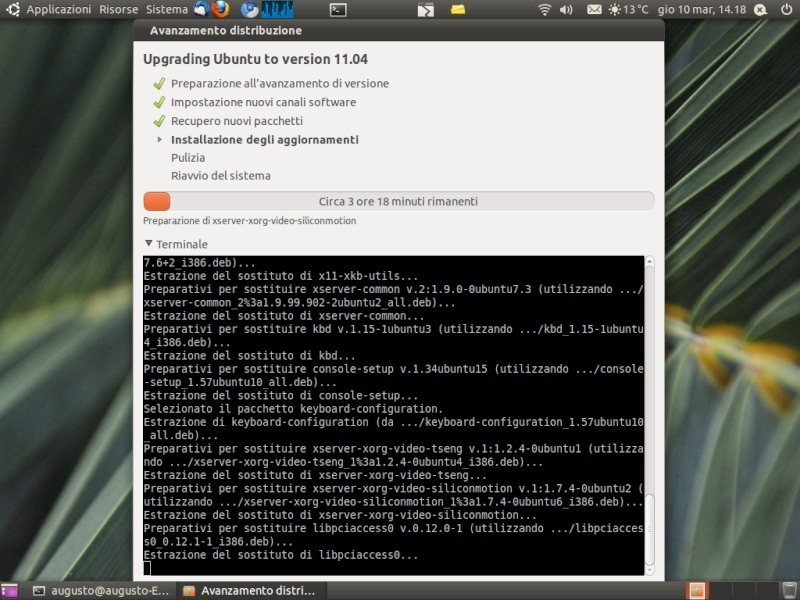This screenshot has height=600, width=800.
Task: Click inside the terminal output area
Action: pos(393,415)
